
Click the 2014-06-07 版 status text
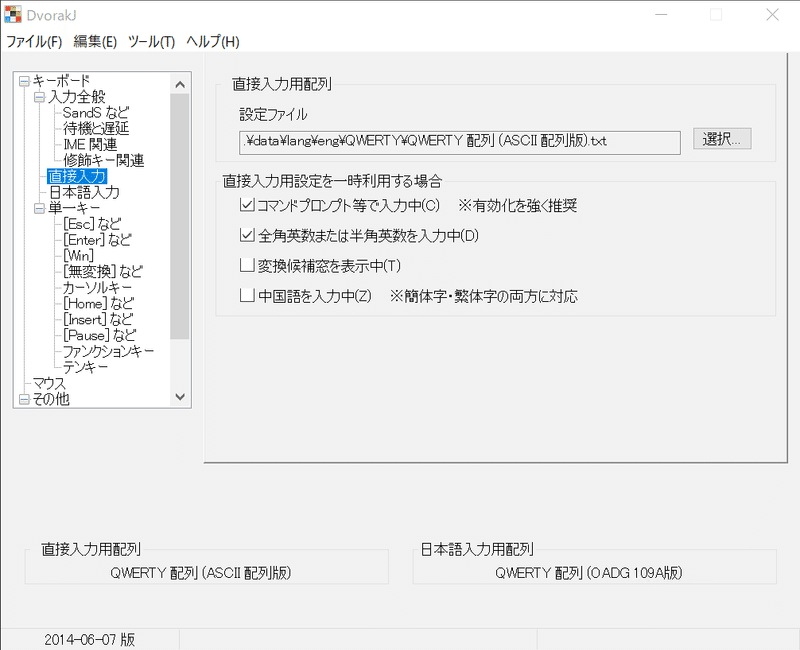(x=90, y=639)
